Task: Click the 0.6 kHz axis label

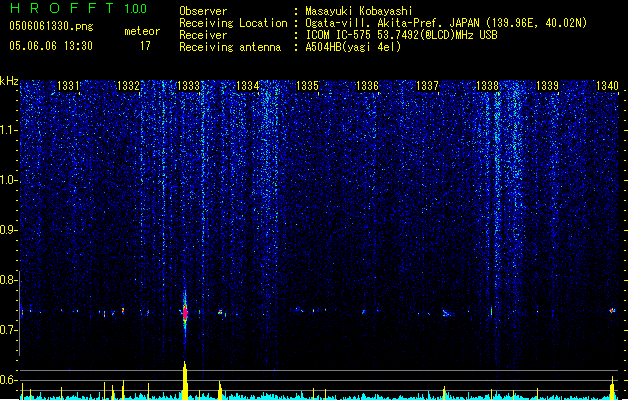Action: pyautogui.click(x=7, y=380)
